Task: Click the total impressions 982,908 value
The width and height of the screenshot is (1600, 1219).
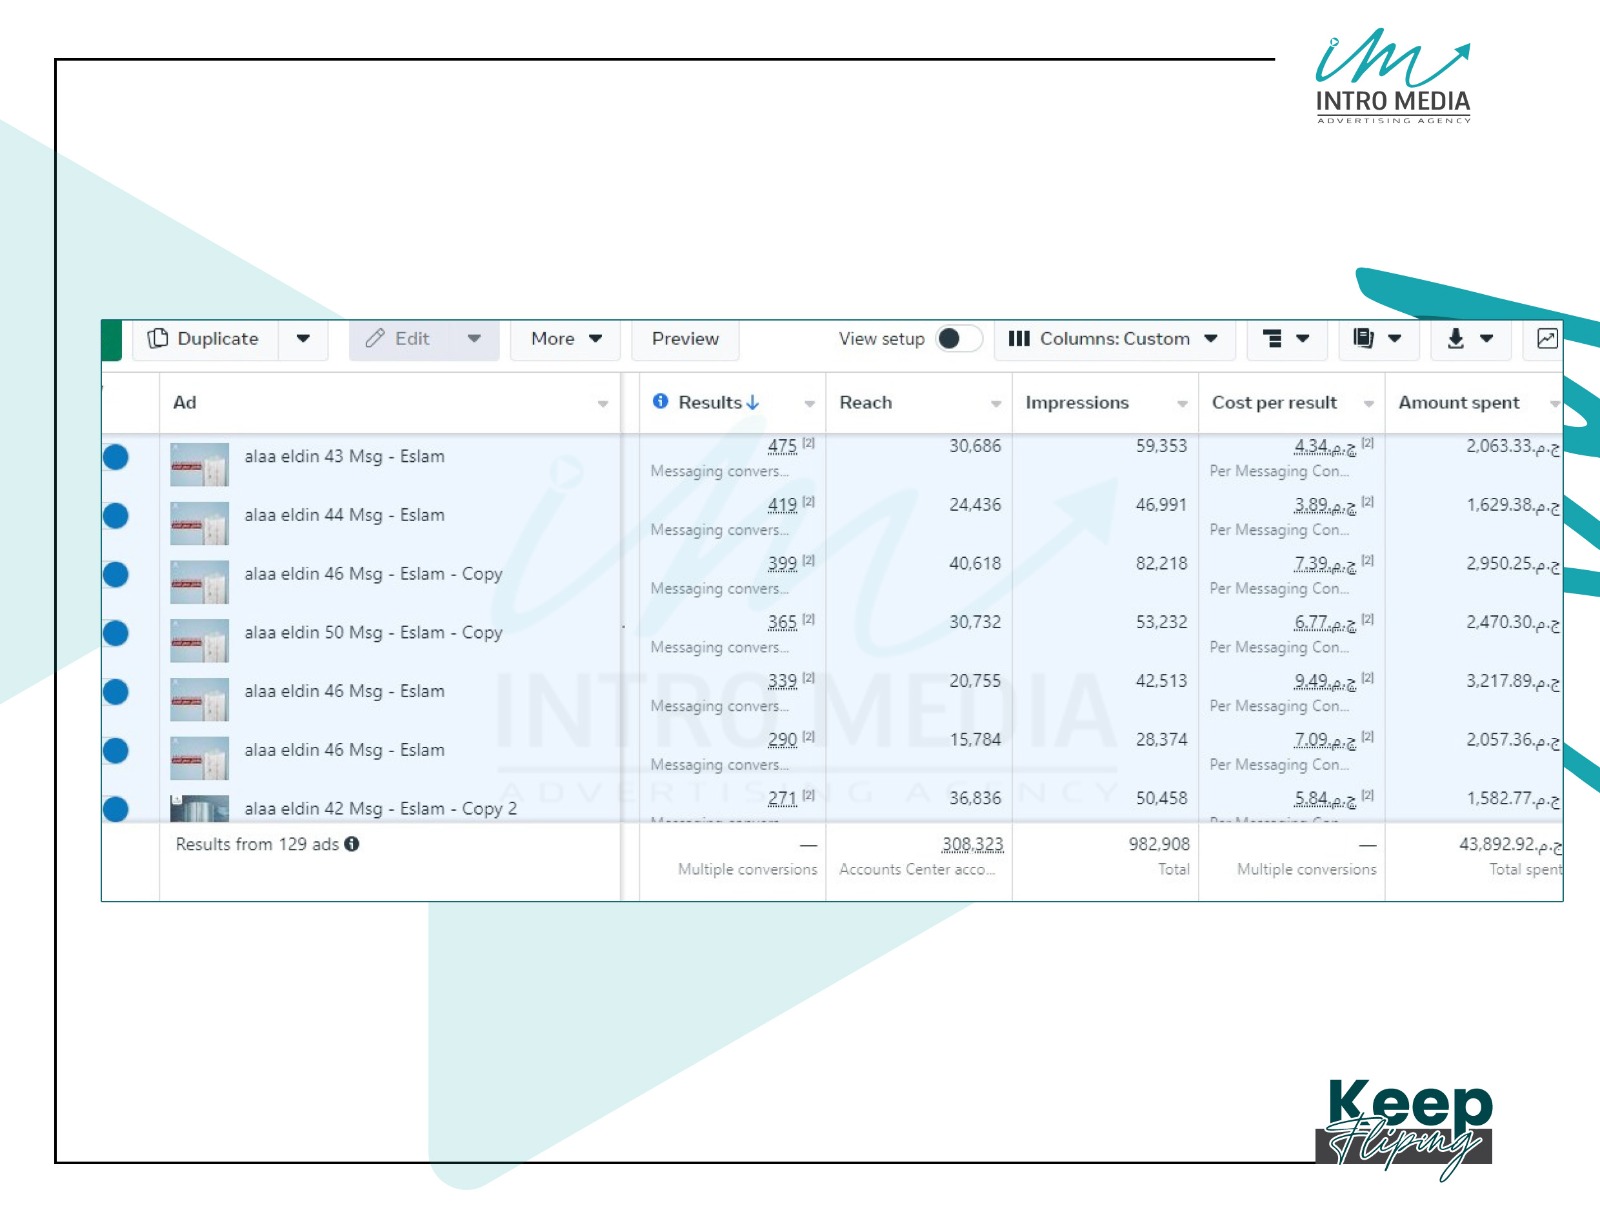Action: (x=1159, y=845)
